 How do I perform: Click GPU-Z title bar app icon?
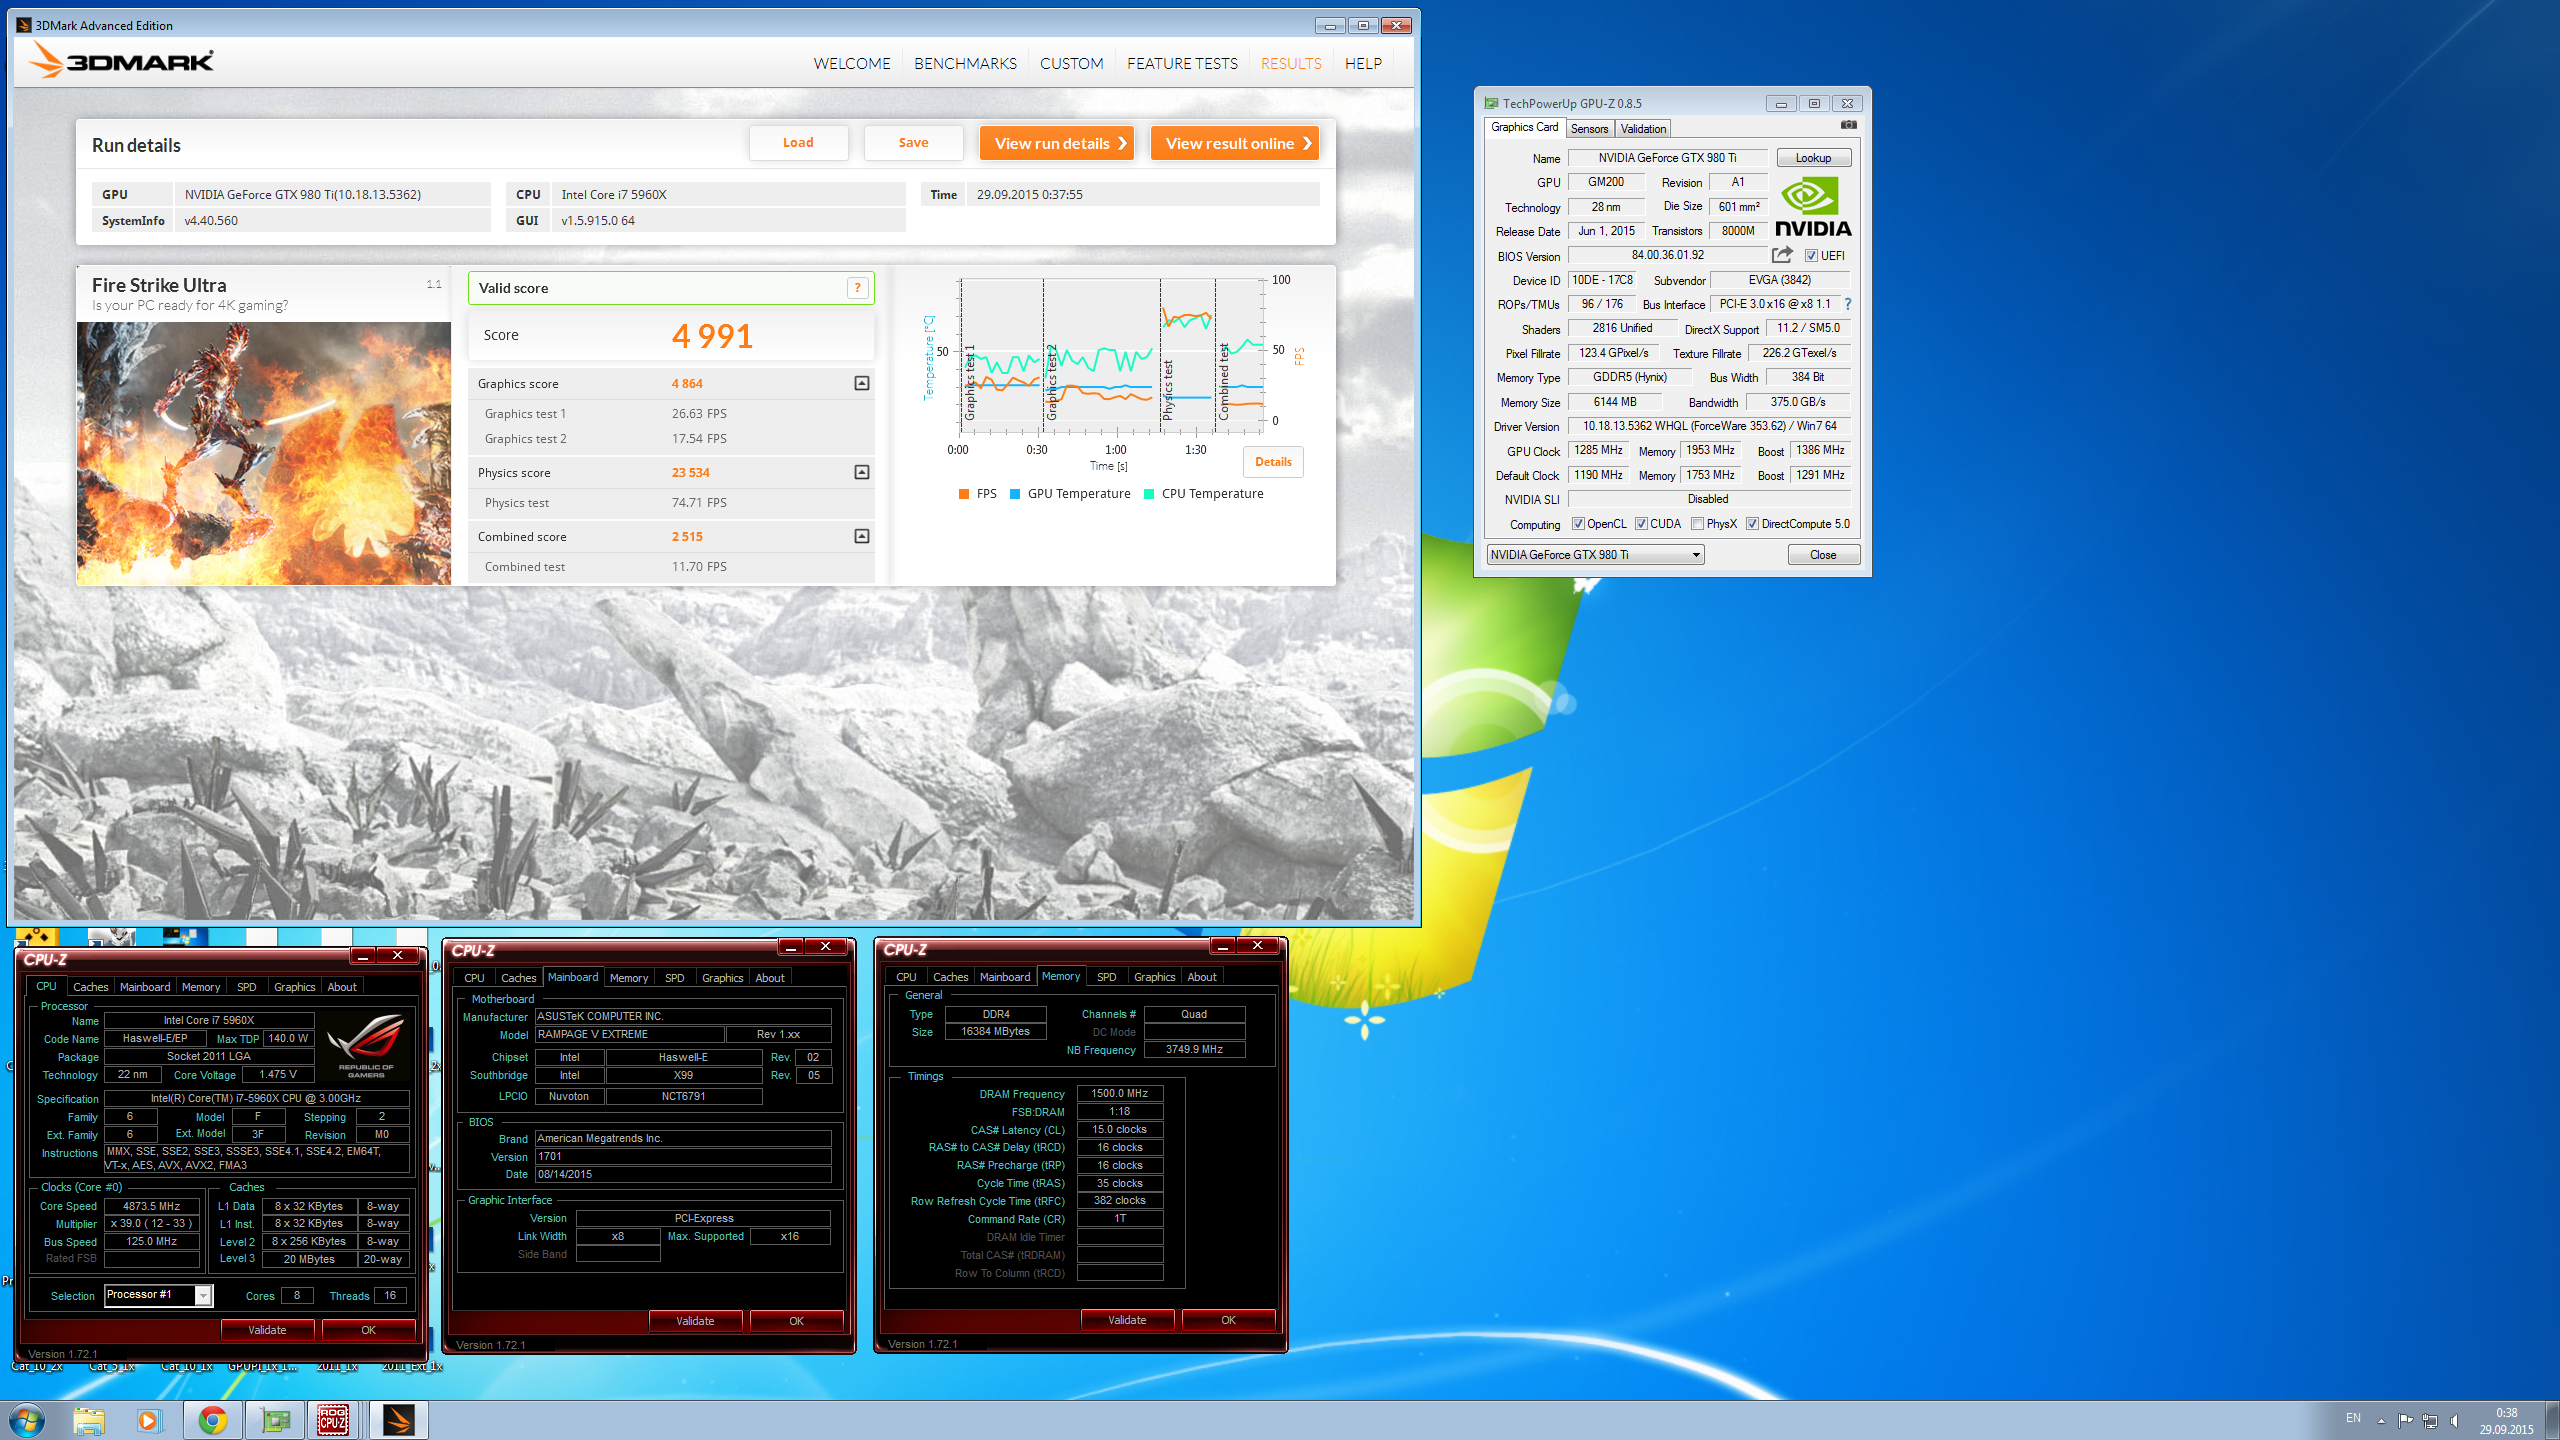point(1491,103)
